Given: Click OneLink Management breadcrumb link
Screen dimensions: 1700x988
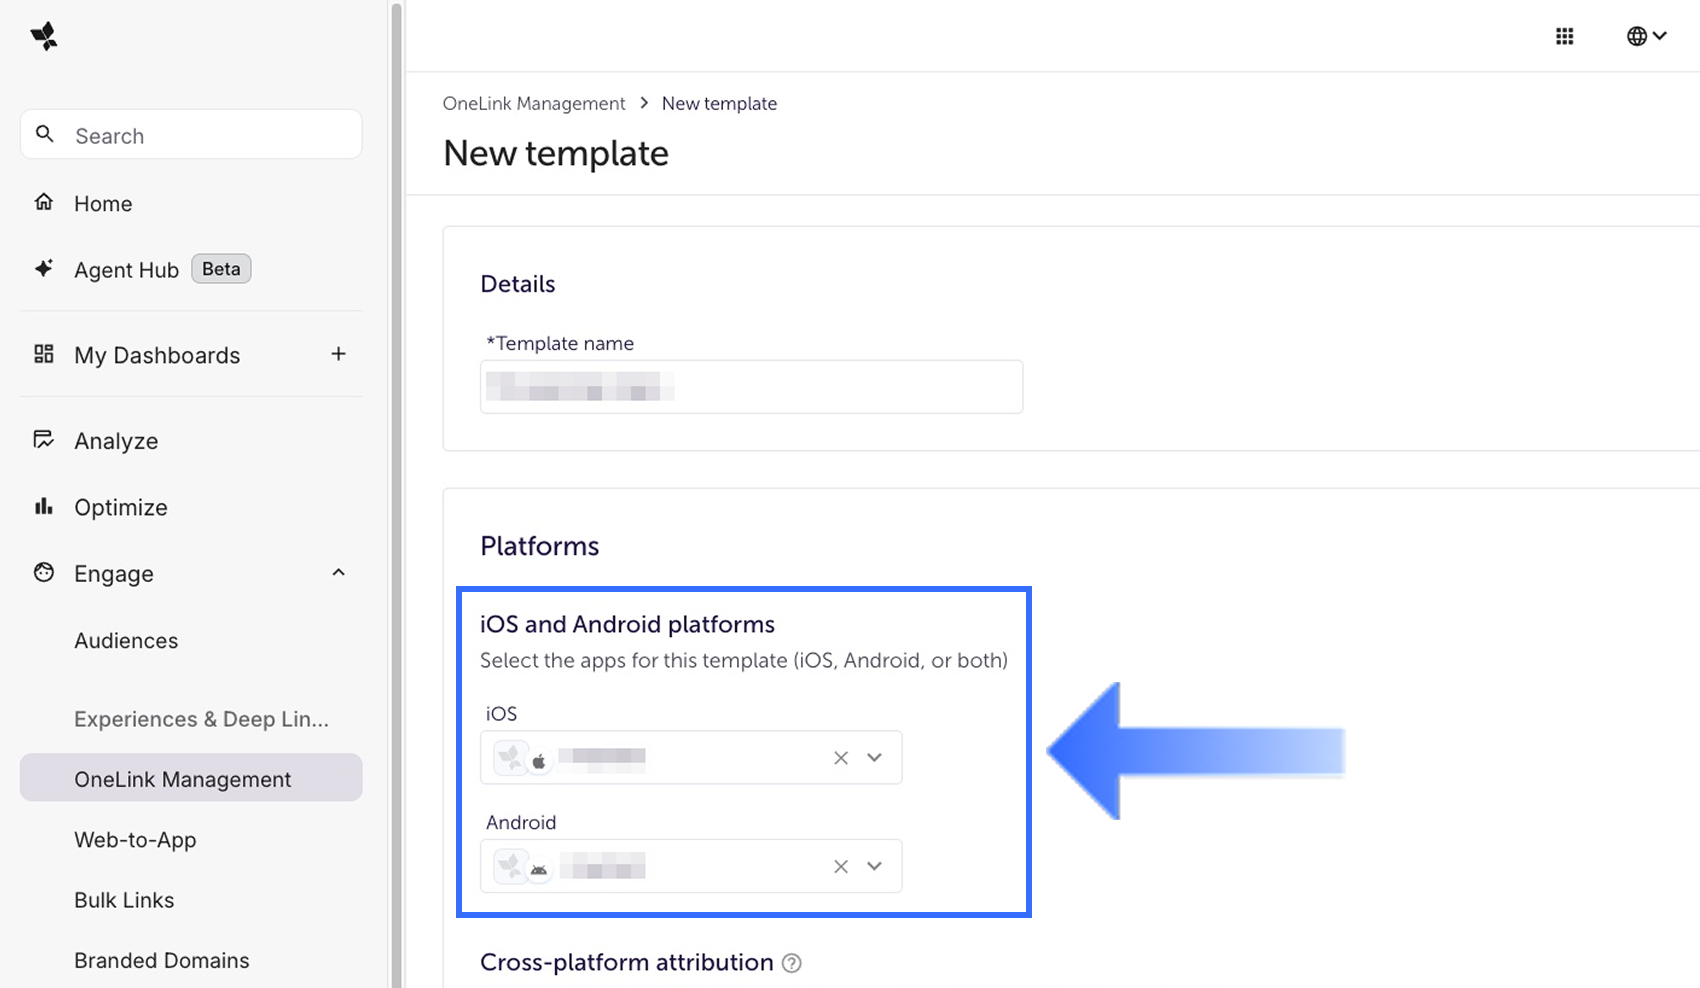Looking at the screenshot, I should tap(534, 104).
